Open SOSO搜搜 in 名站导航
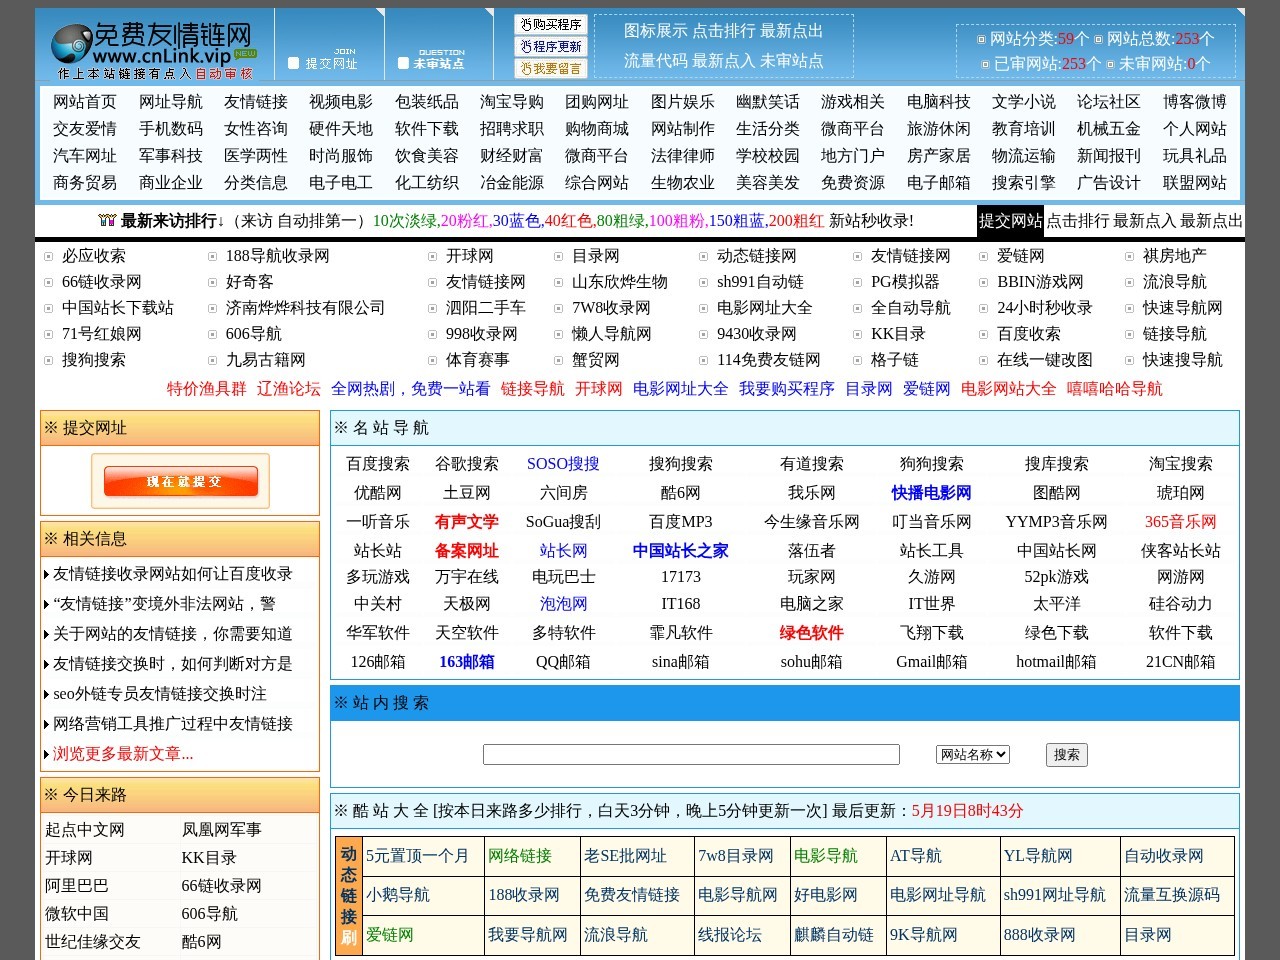The width and height of the screenshot is (1280, 960). click(563, 464)
